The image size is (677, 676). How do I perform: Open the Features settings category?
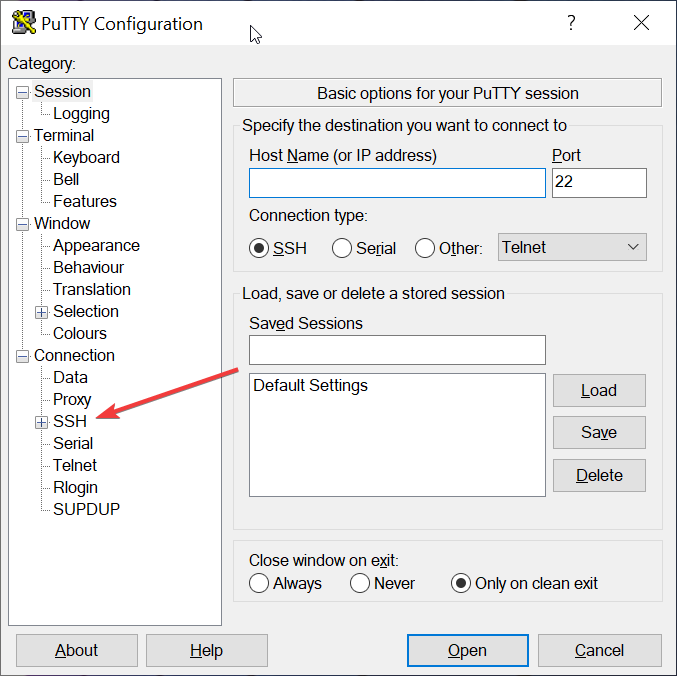(85, 202)
